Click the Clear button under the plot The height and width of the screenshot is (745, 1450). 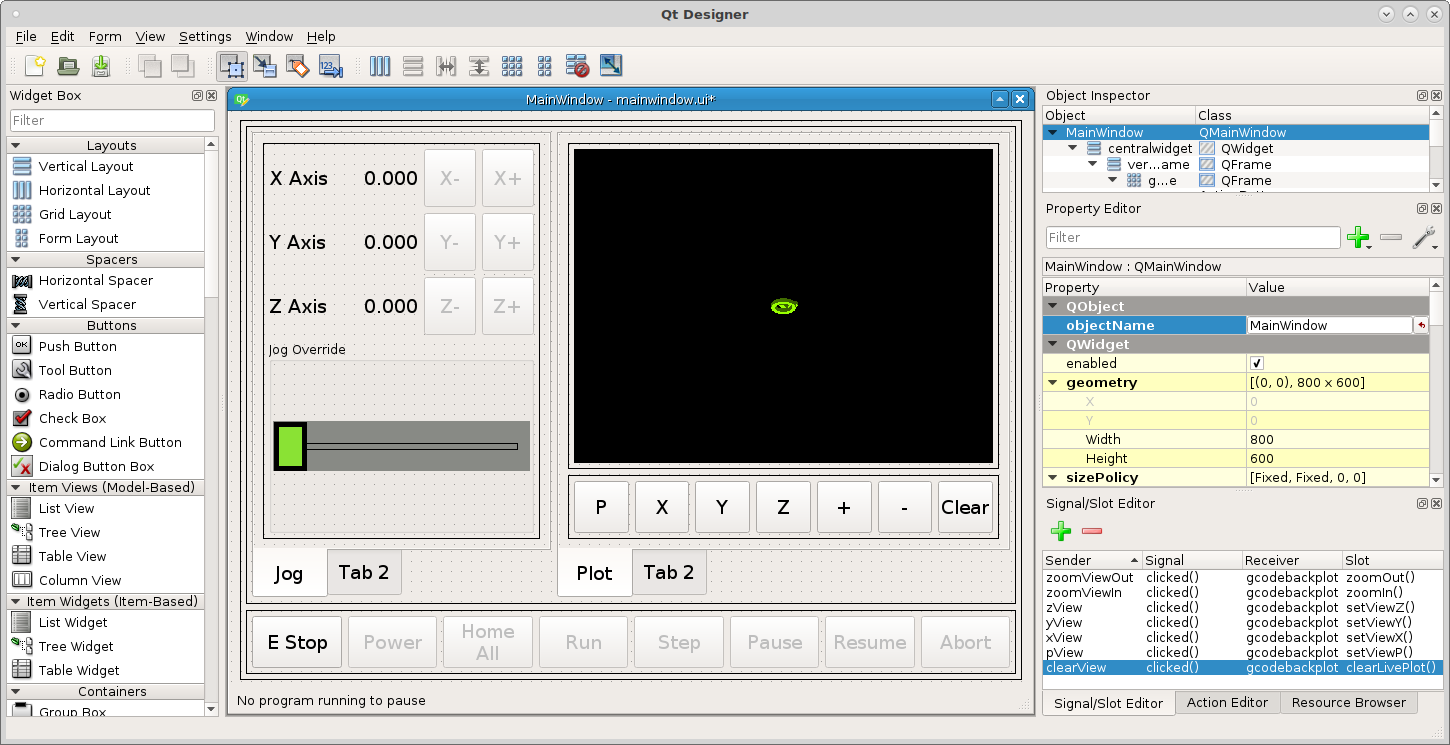pyautogui.click(x=965, y=507)
